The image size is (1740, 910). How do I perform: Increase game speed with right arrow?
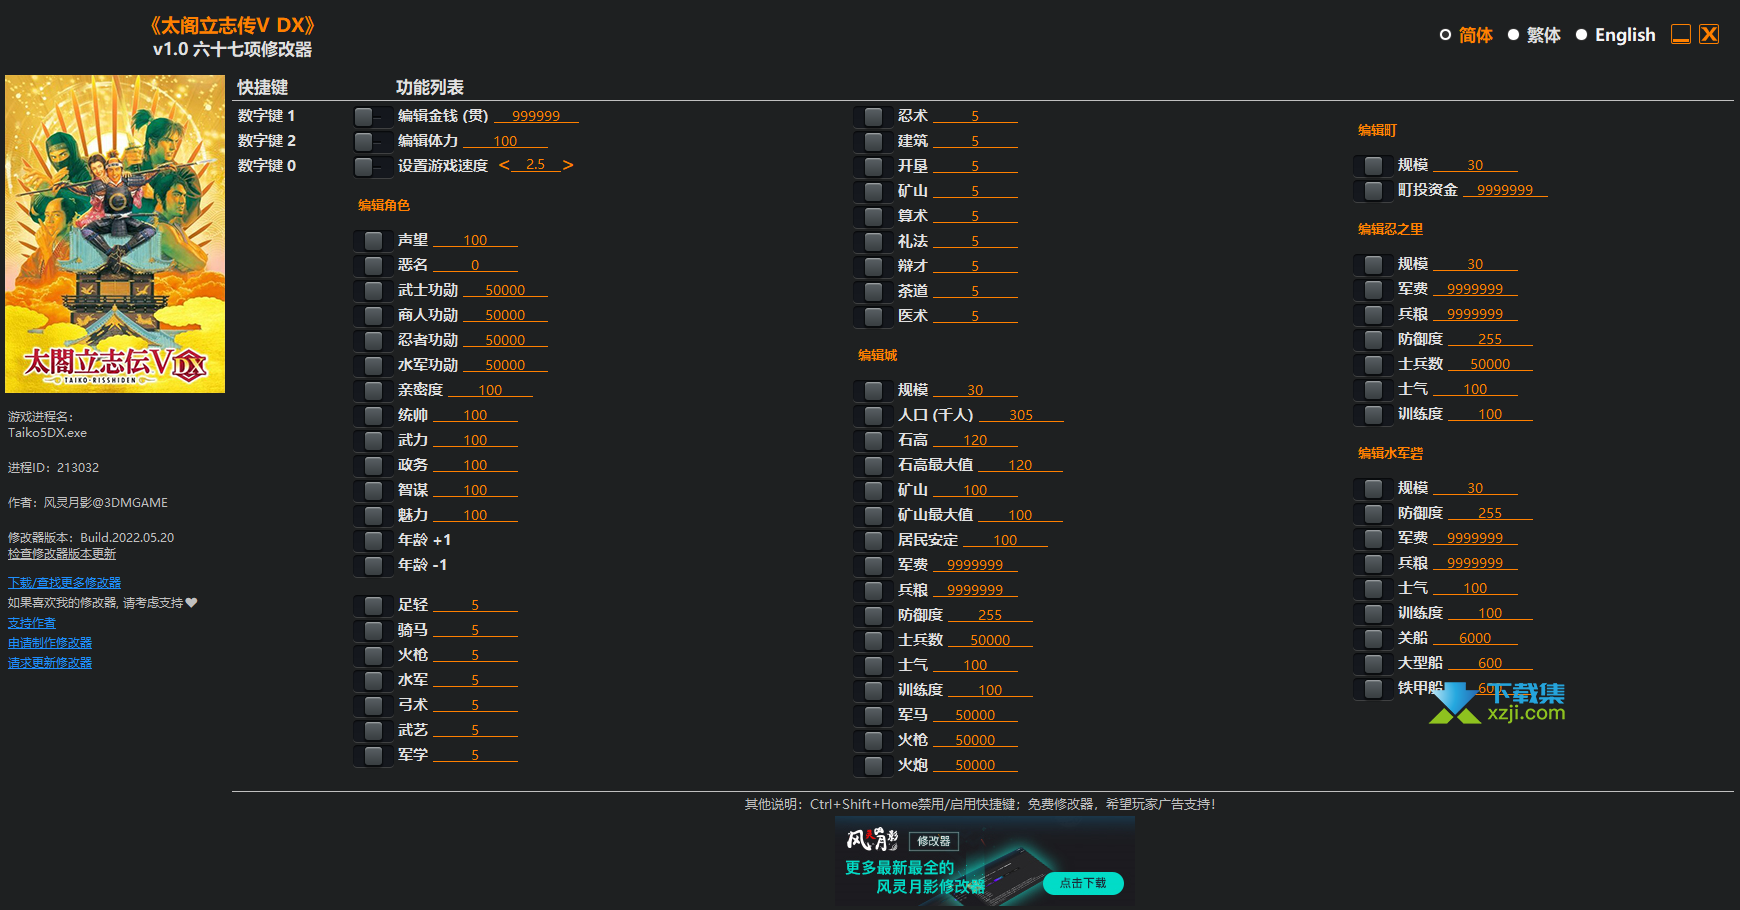point(568,165)
